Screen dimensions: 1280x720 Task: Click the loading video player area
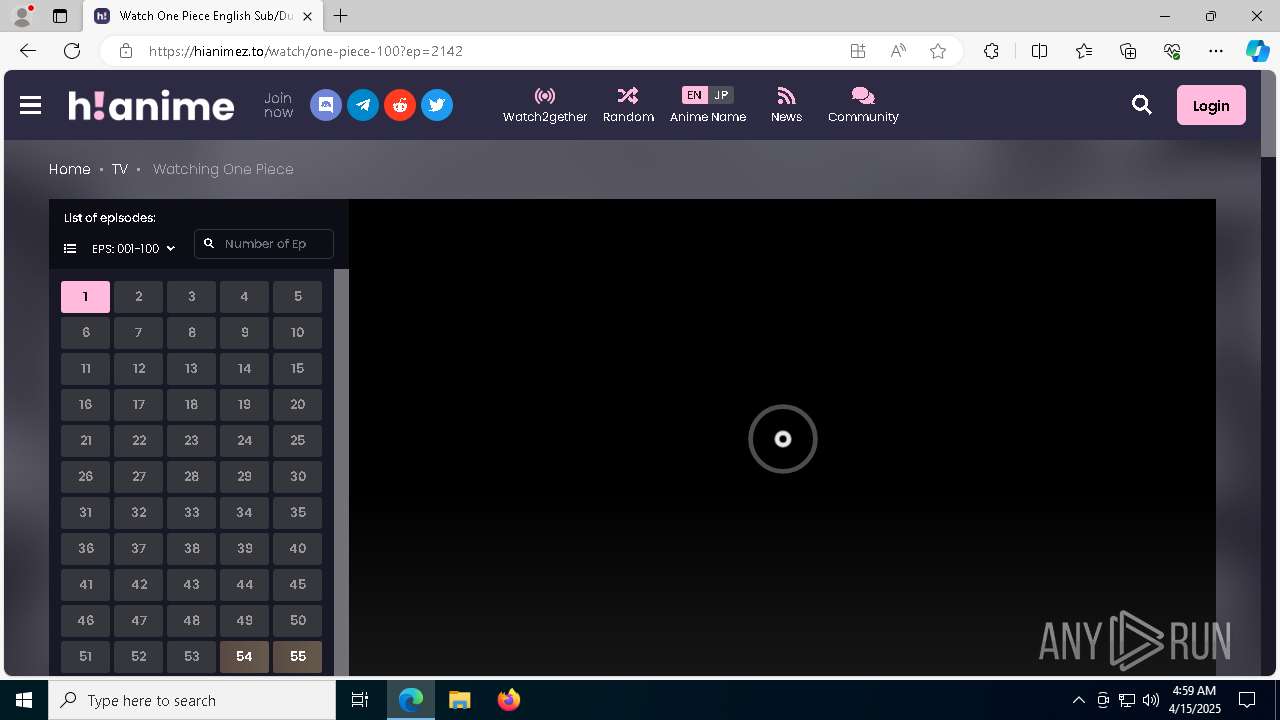(782, 438)
